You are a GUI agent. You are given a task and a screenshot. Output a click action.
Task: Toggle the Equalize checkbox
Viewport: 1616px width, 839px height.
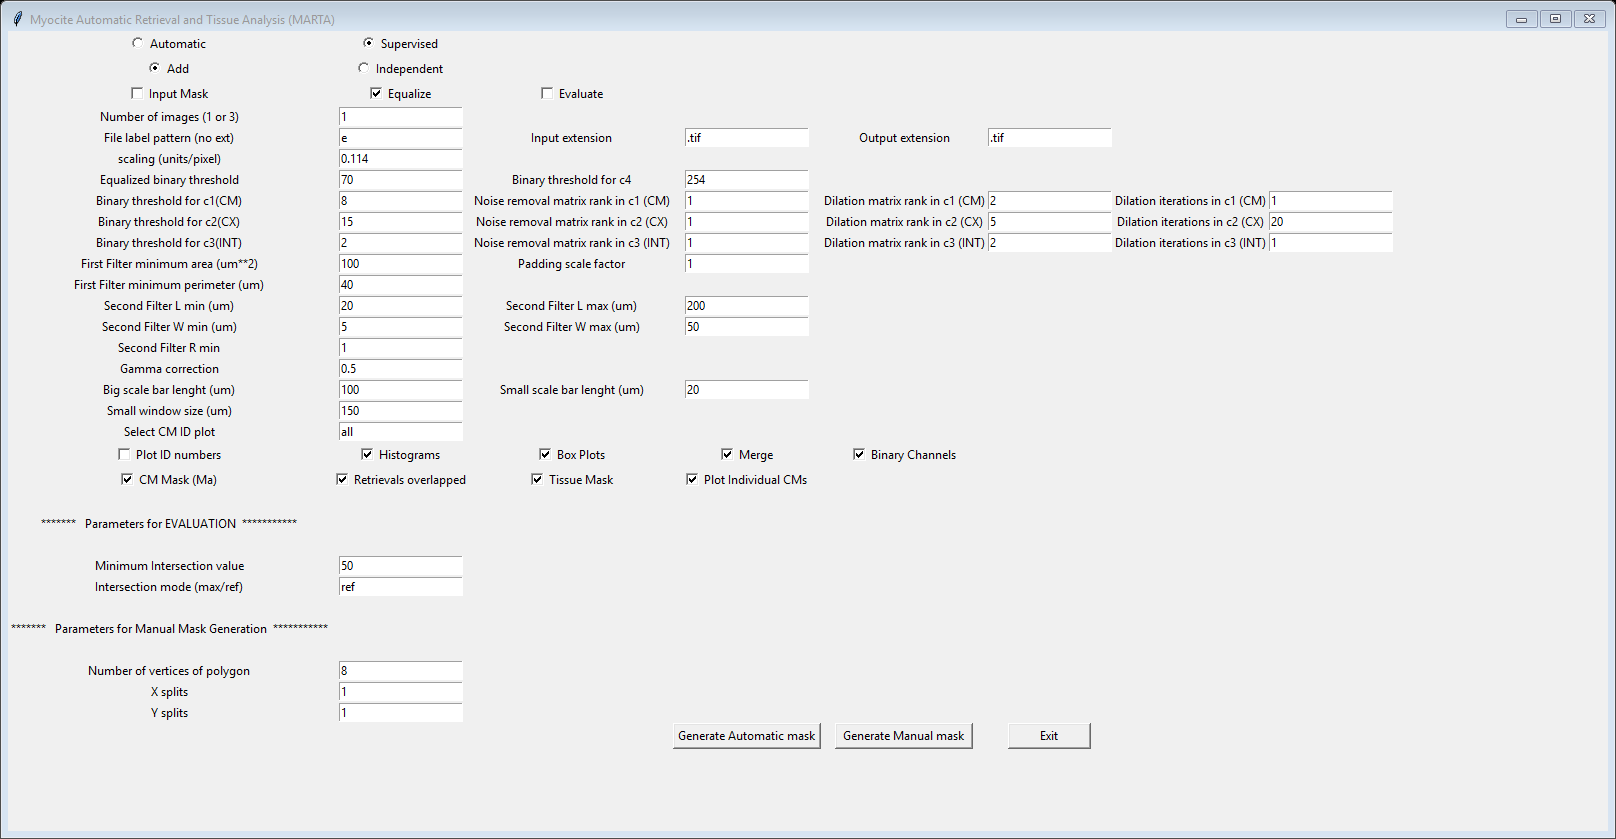tap(376, 93)
